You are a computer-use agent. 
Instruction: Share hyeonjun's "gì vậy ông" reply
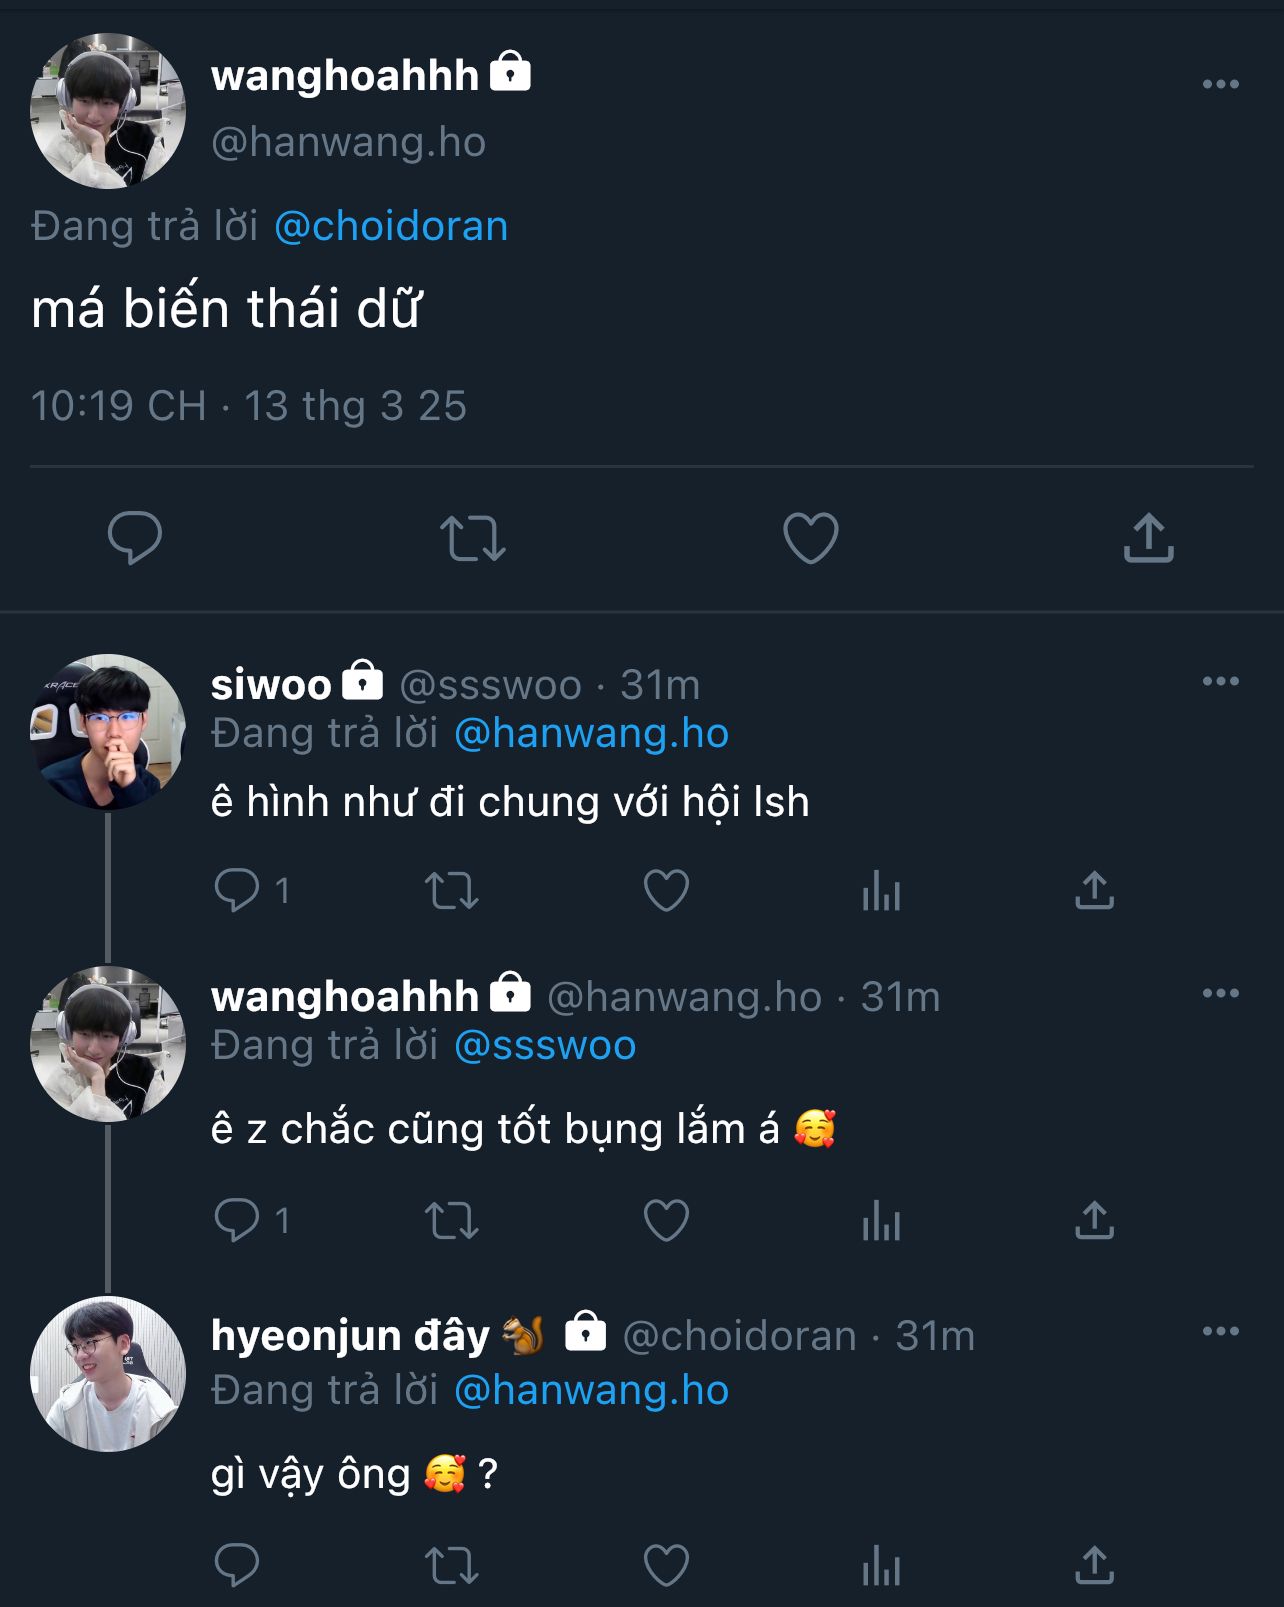[x=1094, y=1565]
